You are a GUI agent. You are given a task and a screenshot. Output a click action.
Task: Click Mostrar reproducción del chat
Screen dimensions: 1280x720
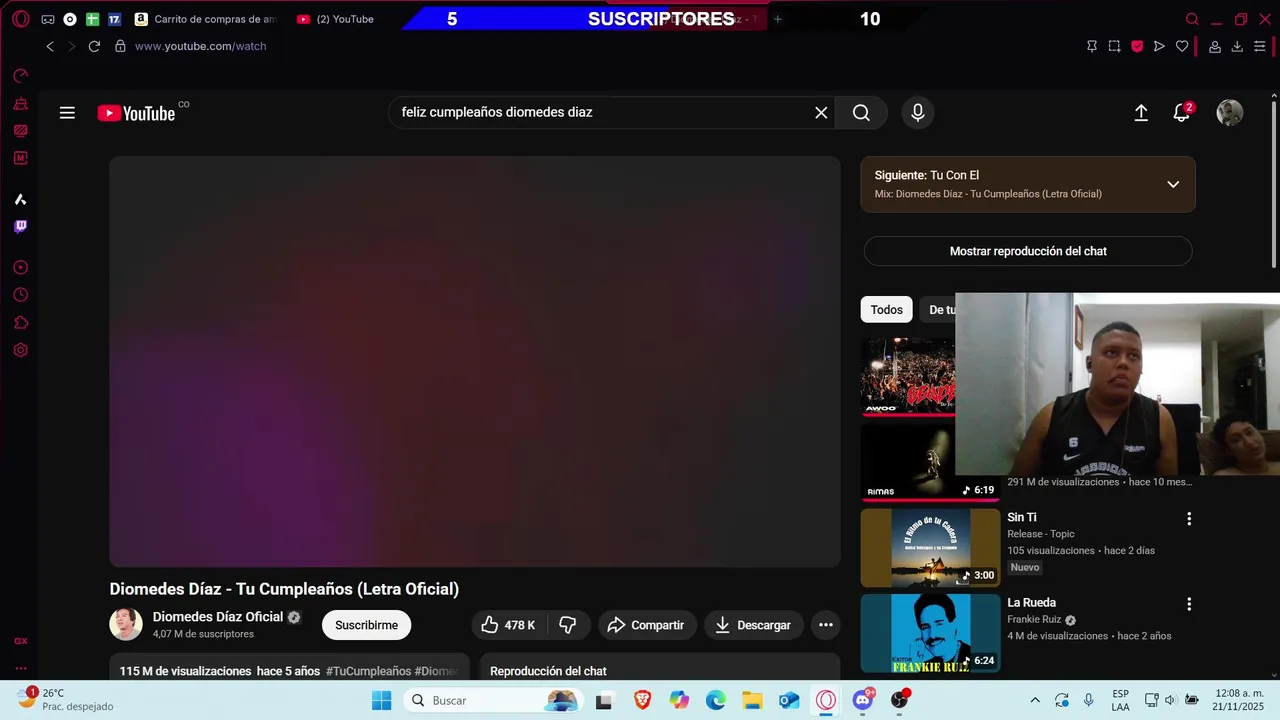click(x=1028, y=251)
